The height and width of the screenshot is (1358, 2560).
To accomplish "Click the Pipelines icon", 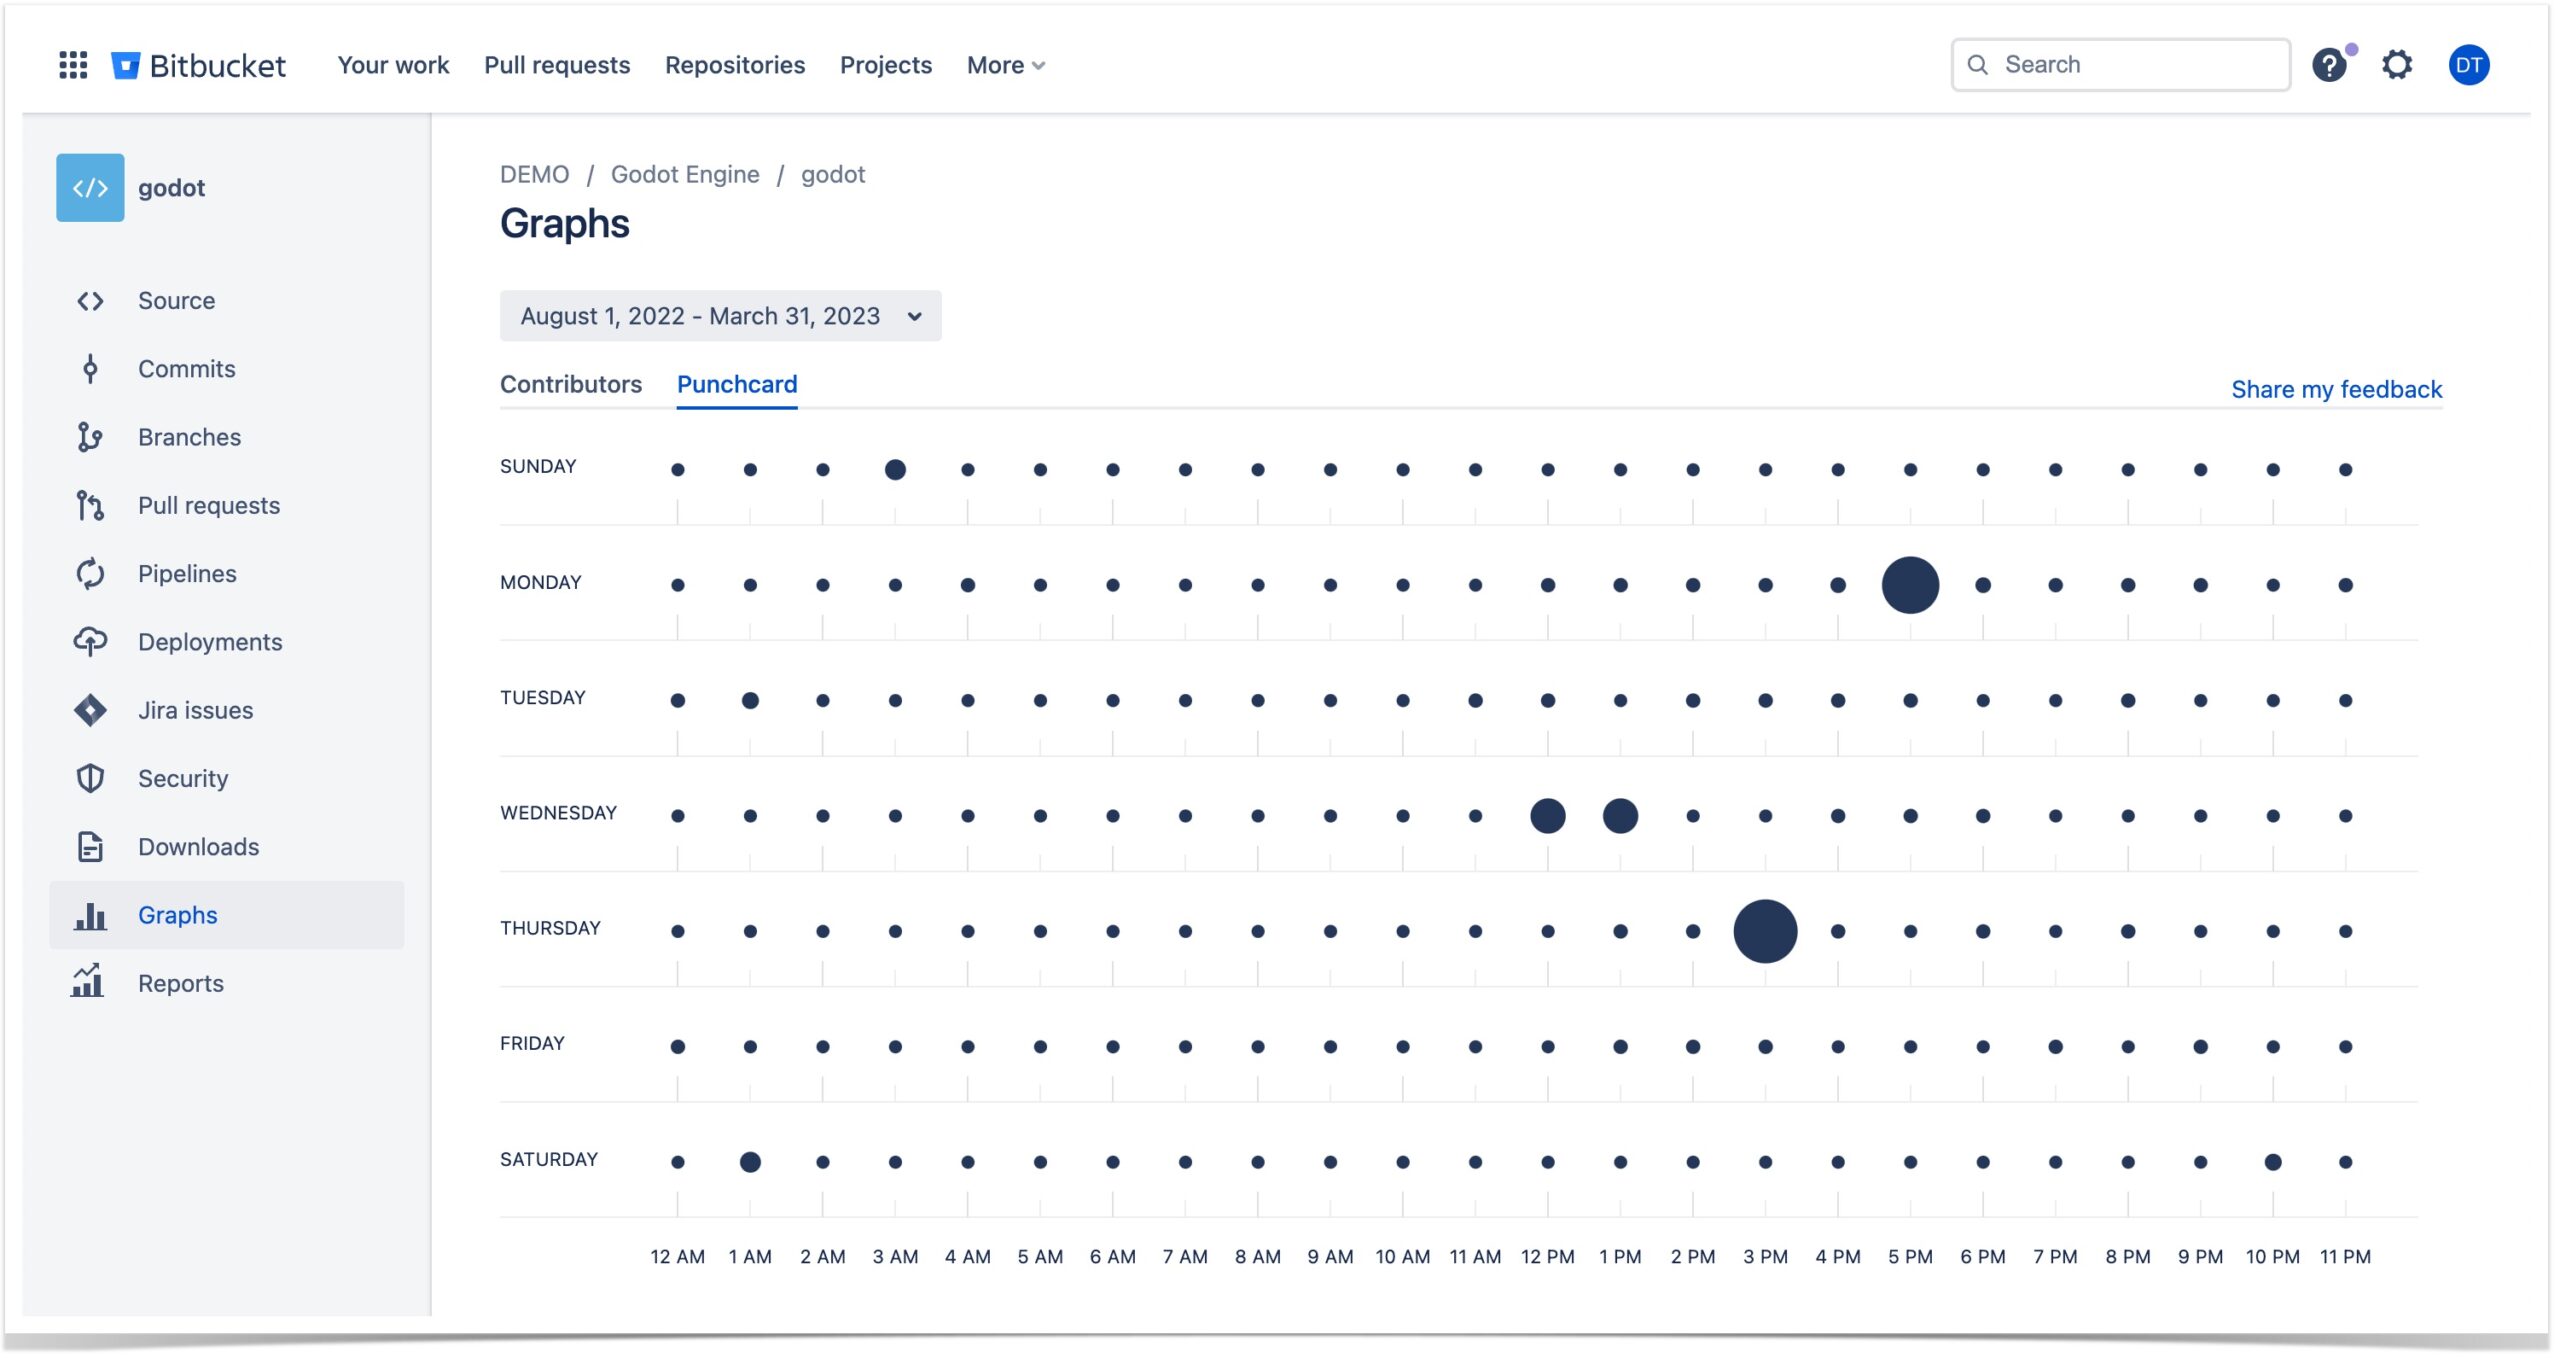I will click(x=90, y=573).
